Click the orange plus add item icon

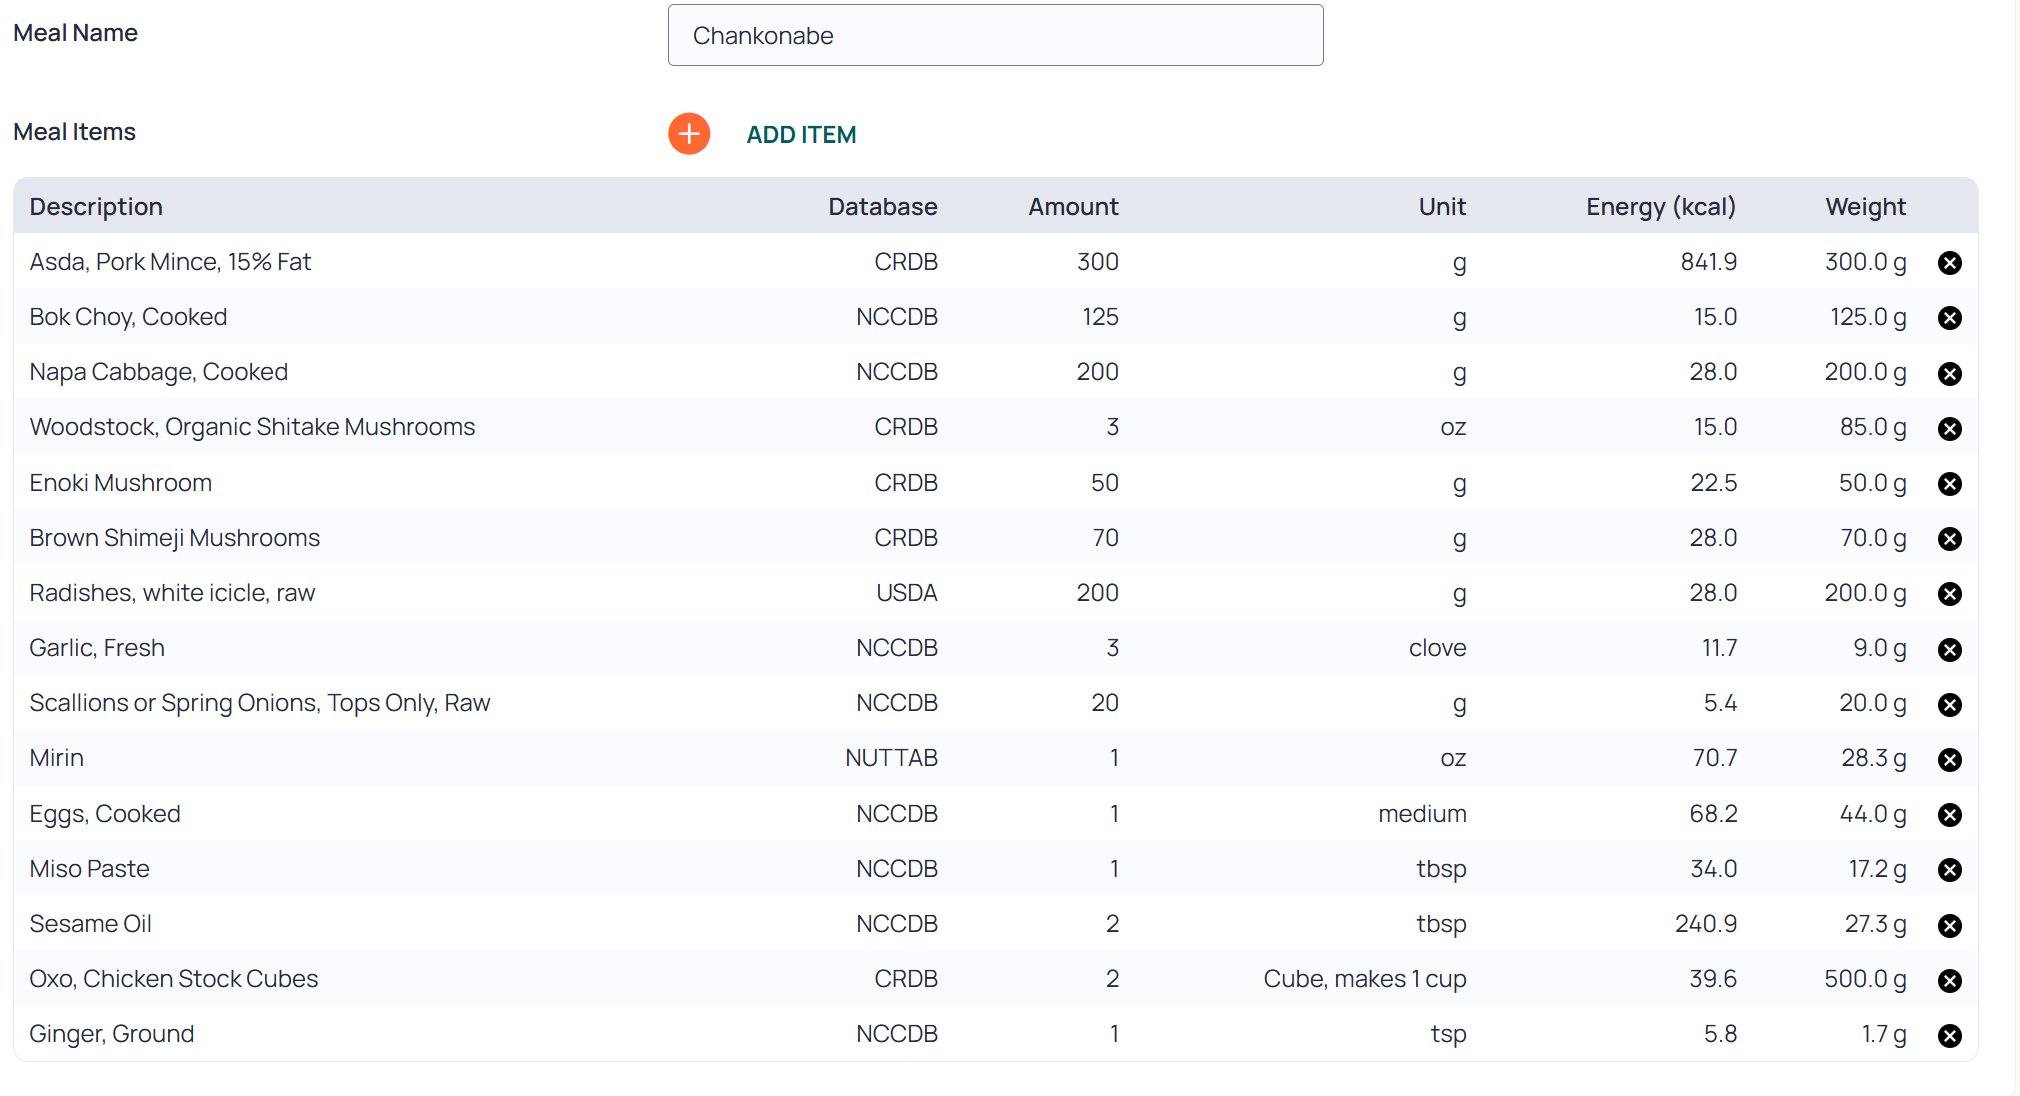click(689, 134)
